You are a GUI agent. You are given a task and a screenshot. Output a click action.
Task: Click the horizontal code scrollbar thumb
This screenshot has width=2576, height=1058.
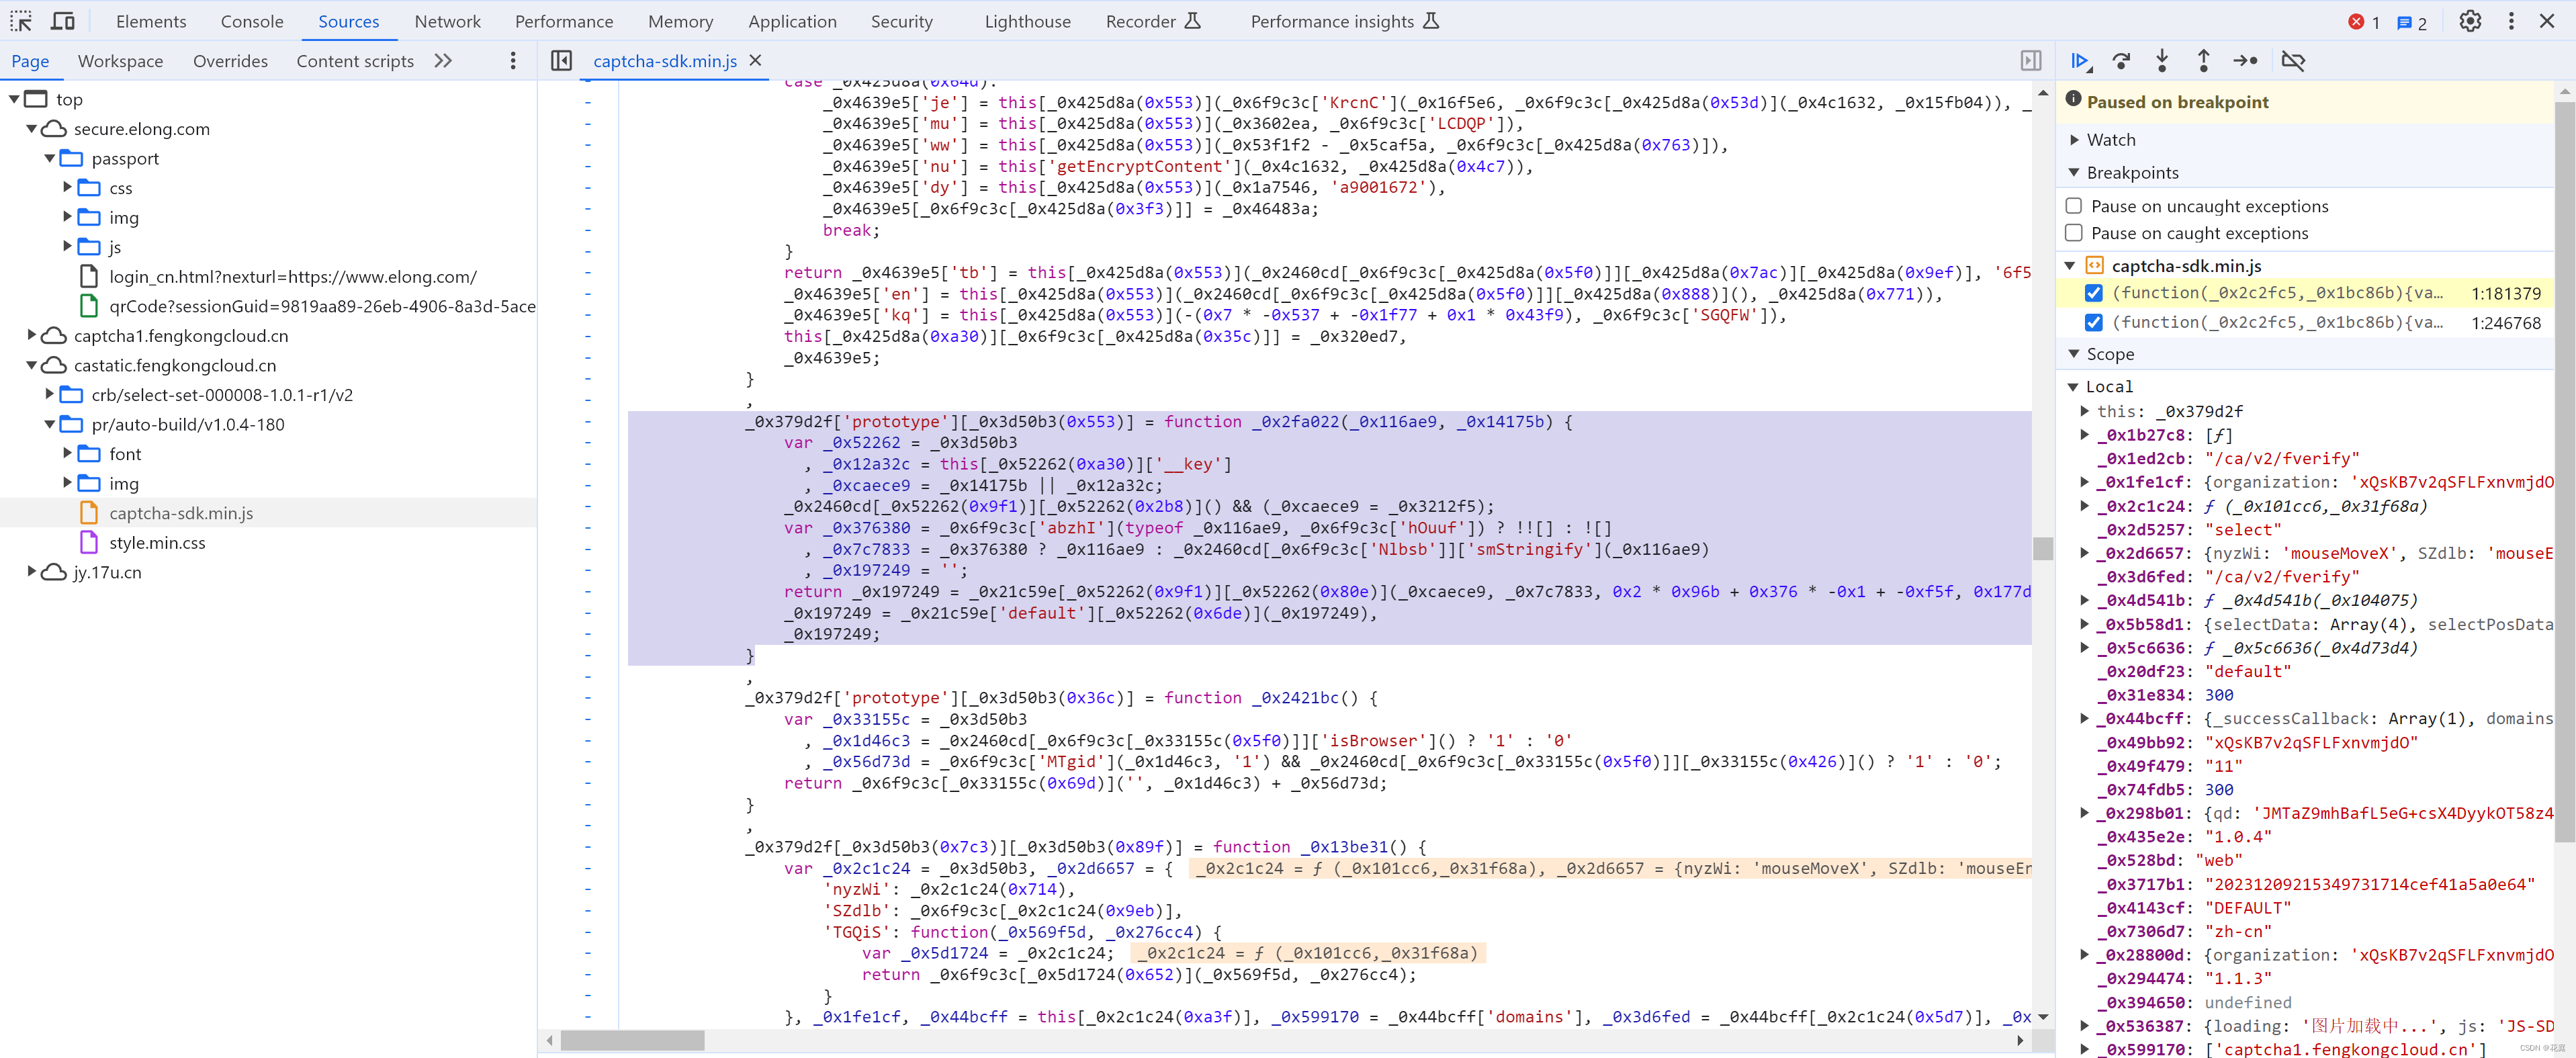(632, 1041)
